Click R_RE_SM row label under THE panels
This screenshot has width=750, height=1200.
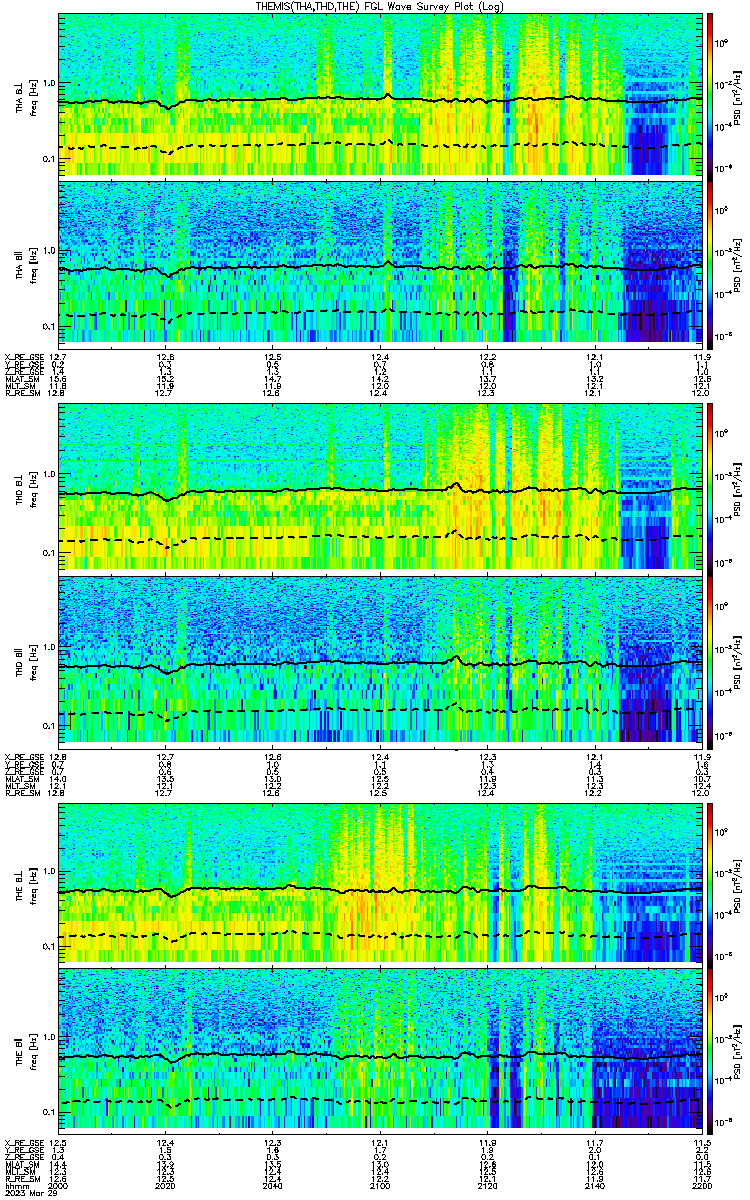coord(20,1180)
